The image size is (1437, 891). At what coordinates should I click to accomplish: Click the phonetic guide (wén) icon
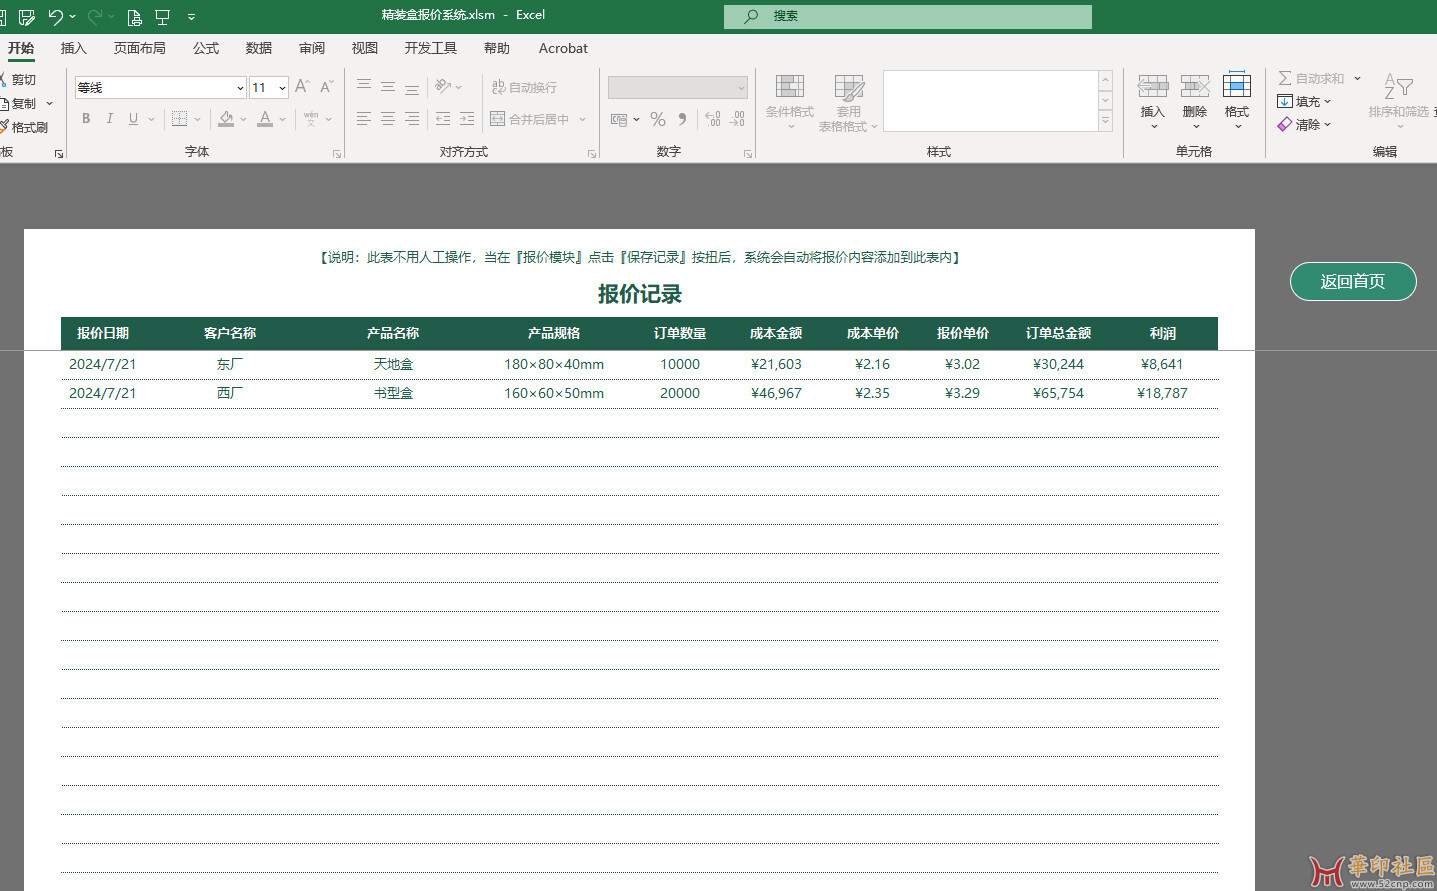tap(311, 119)
